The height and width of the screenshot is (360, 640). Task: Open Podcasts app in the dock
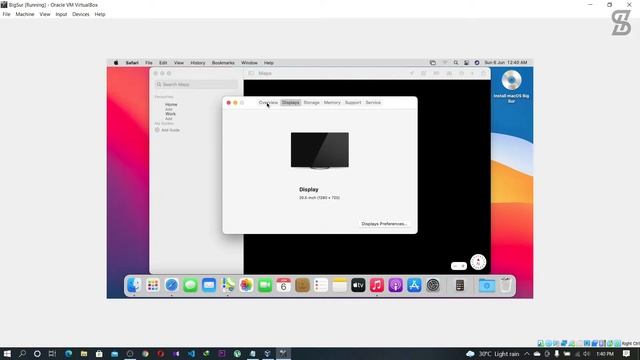click(396, 285)
